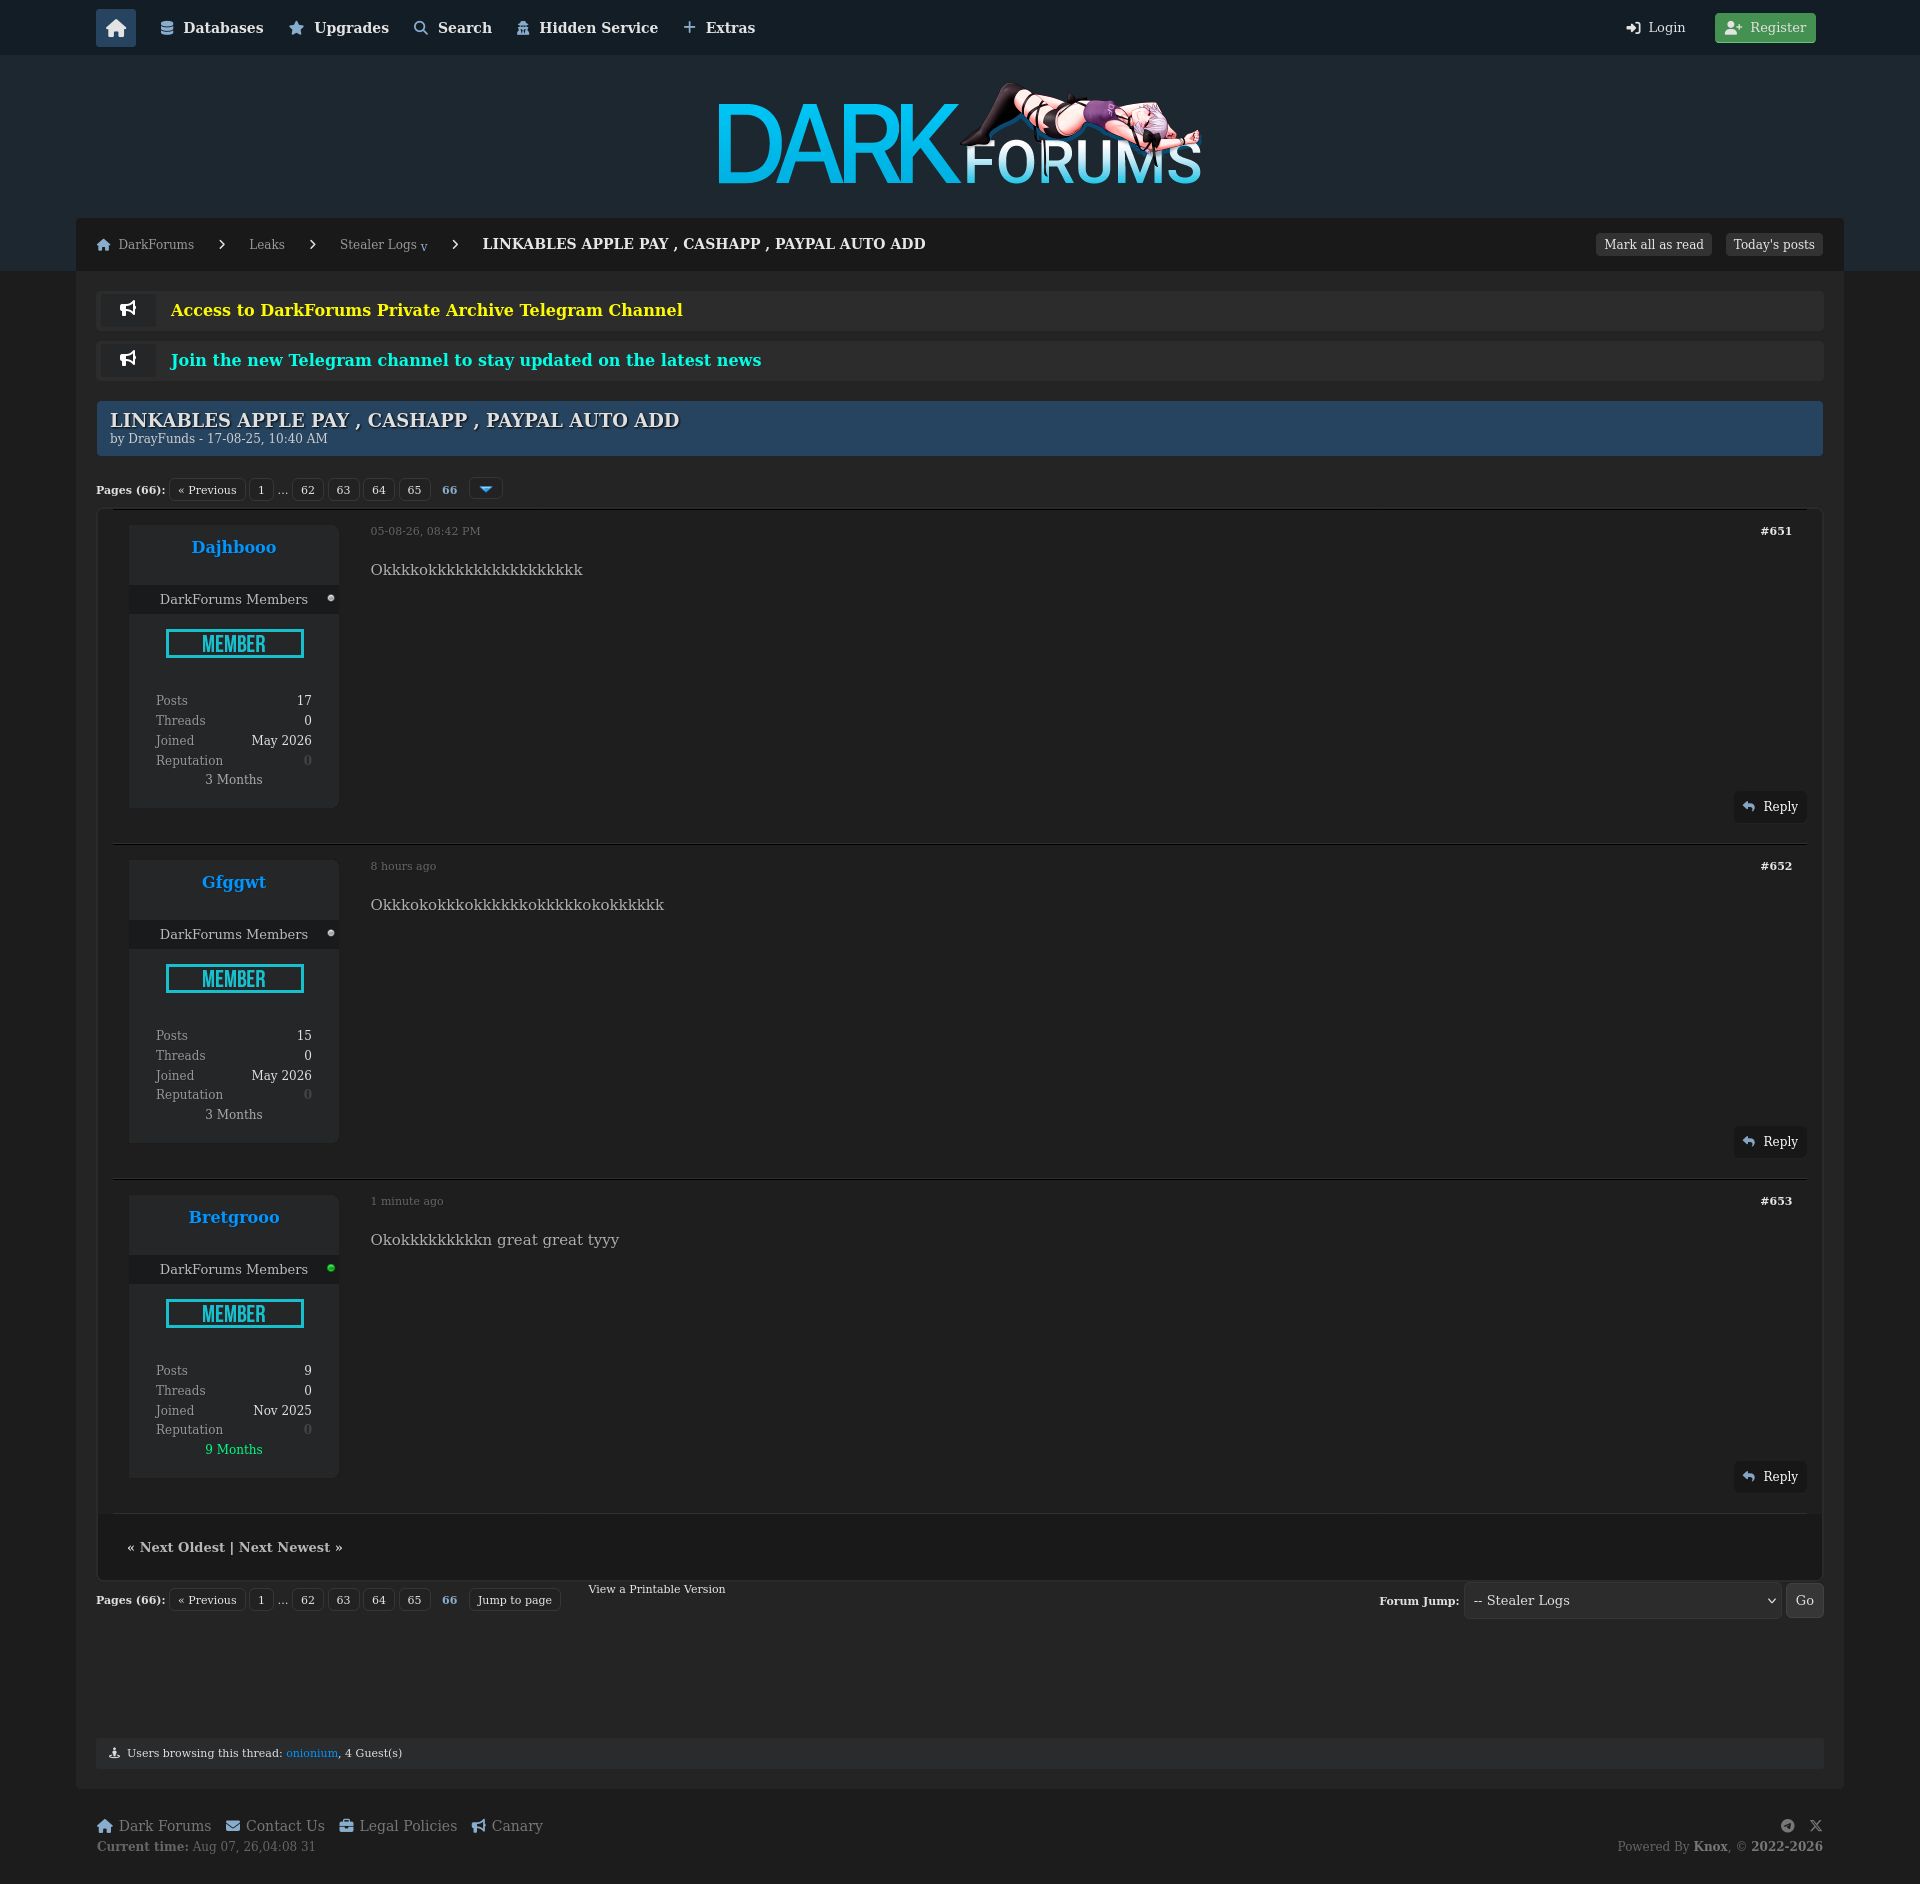Open page 62 in top pagination
1920x1884 pixels.
pos(308,490)
